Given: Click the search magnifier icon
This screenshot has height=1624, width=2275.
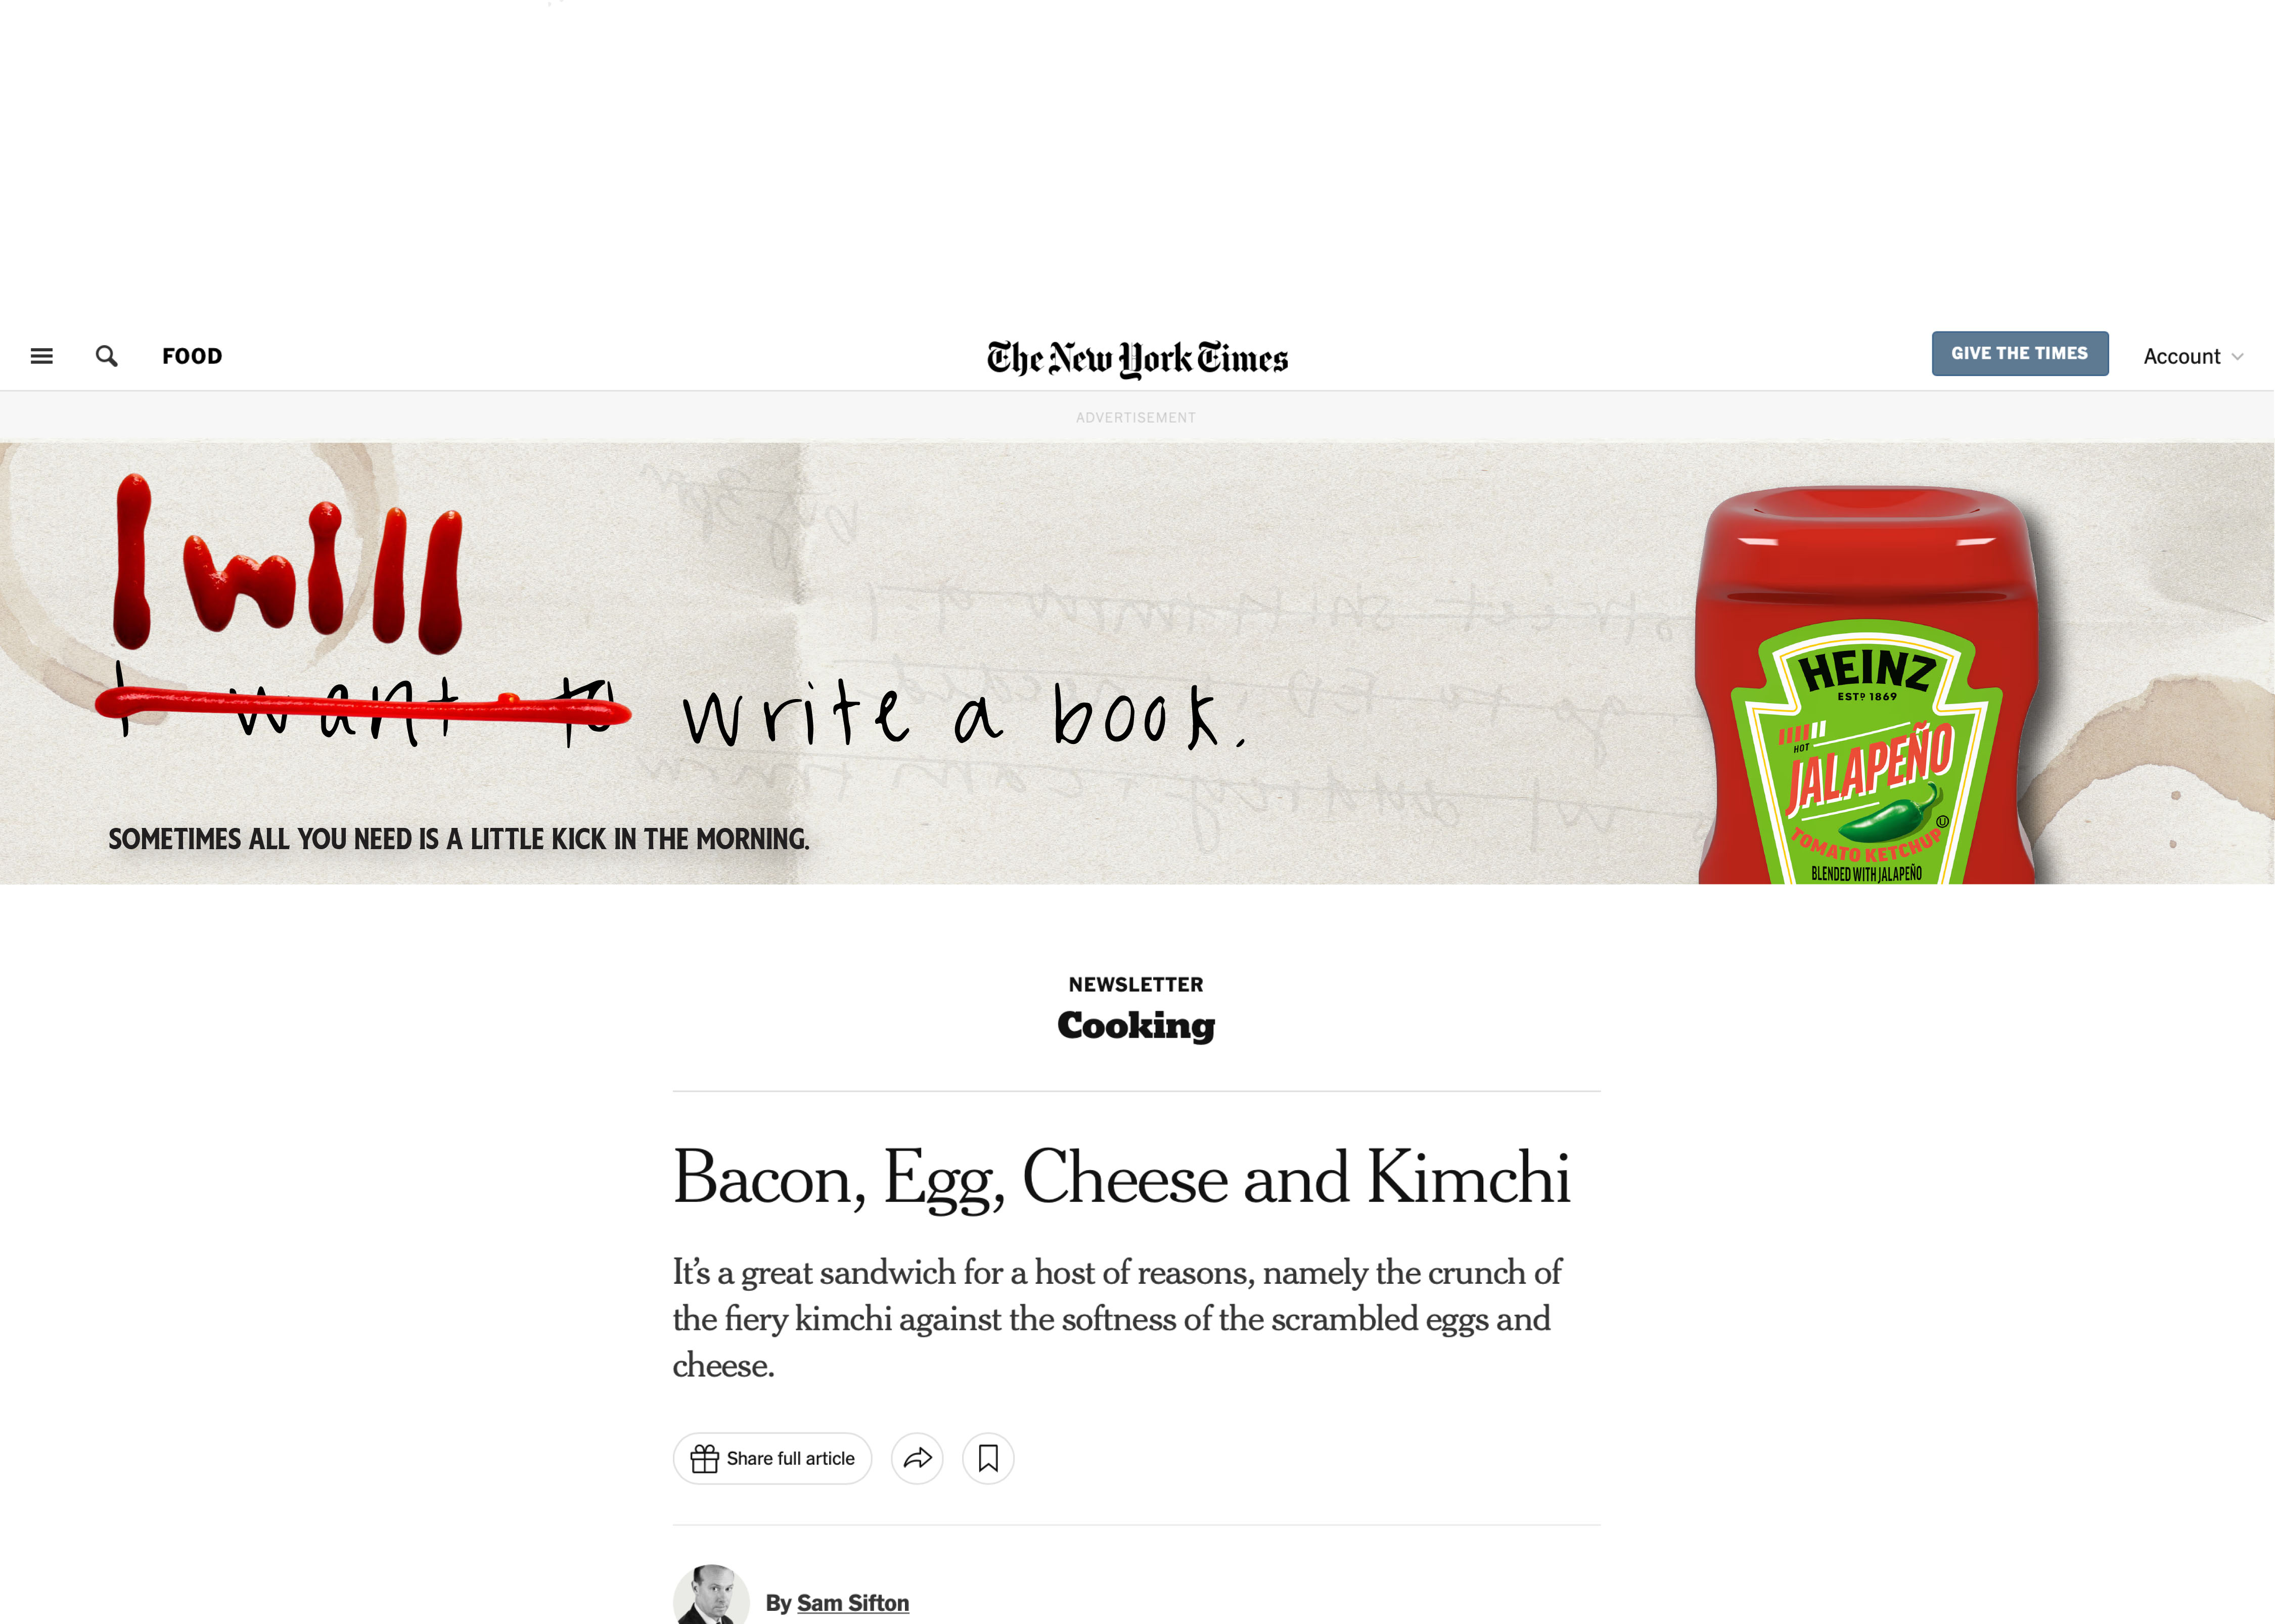Looking at the screenshot, I should coord(106,356).
